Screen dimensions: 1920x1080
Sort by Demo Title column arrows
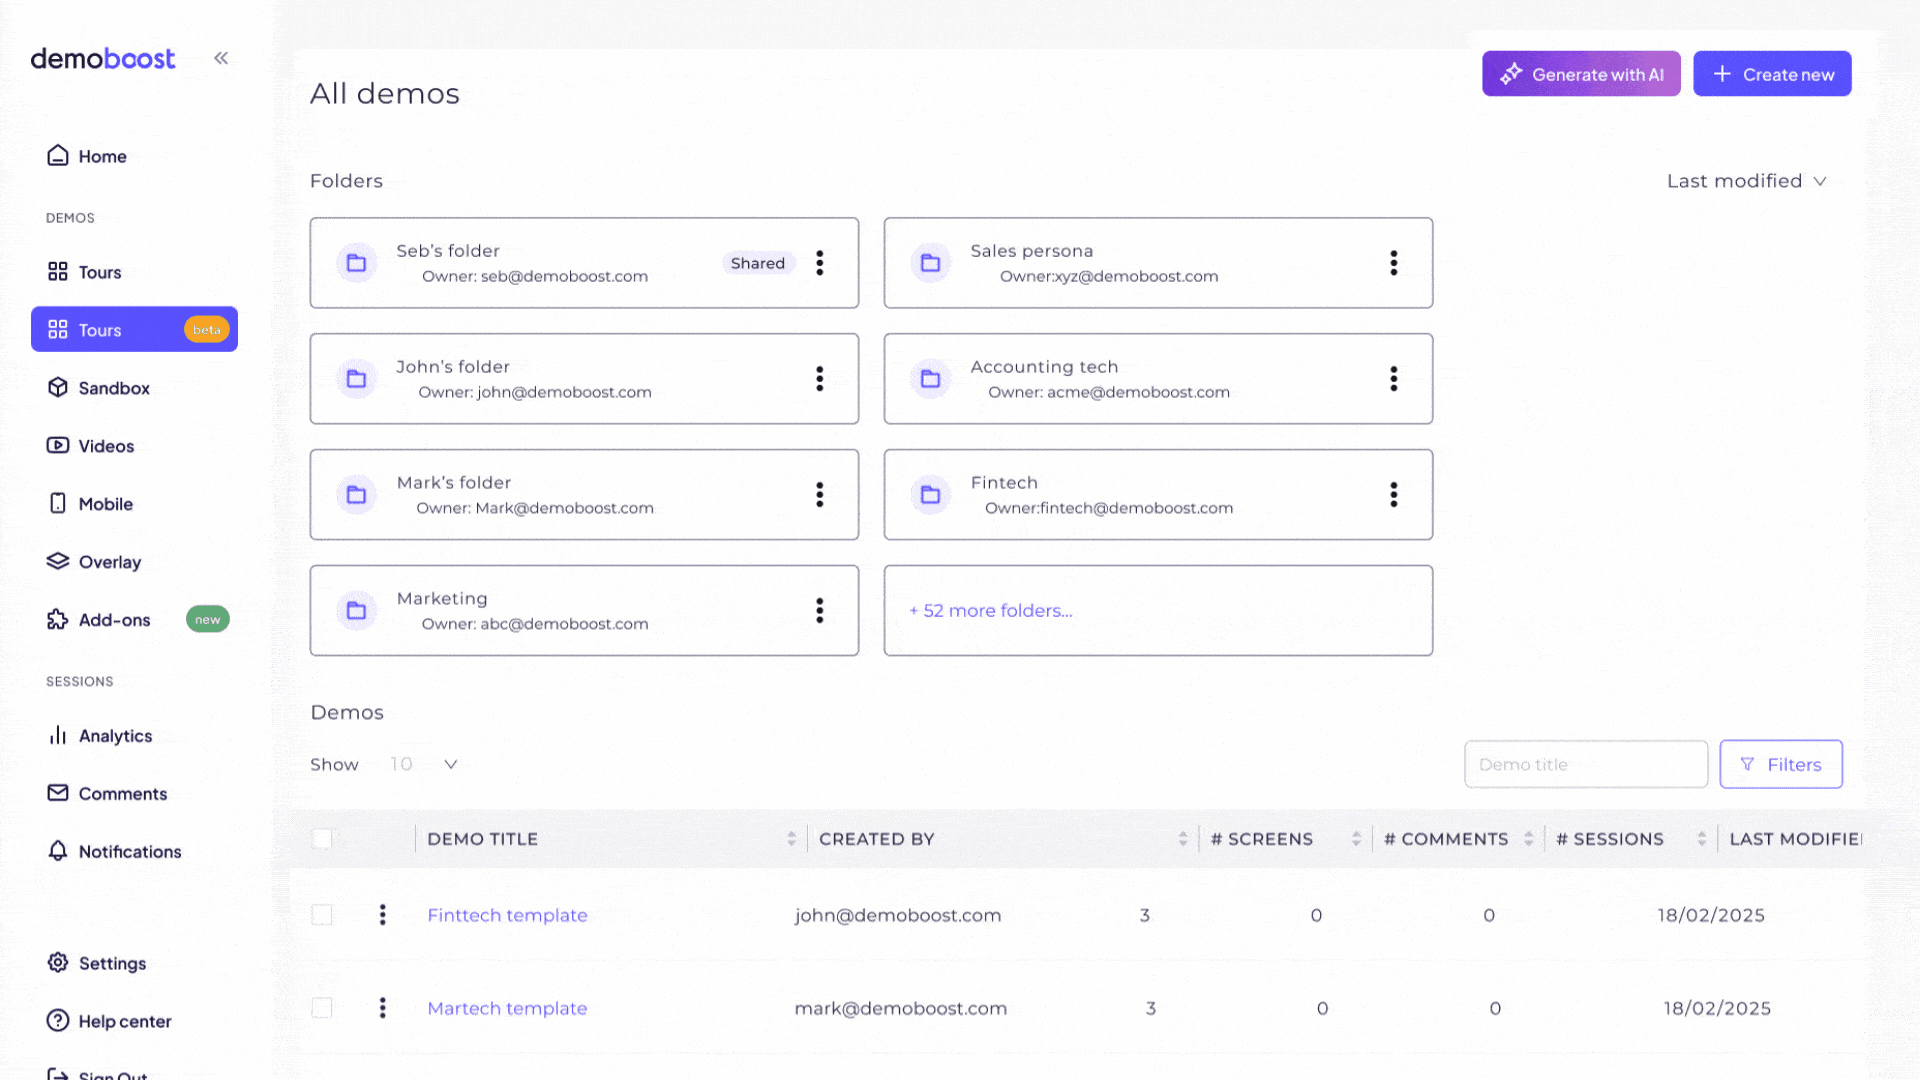(x=791, y=839)
